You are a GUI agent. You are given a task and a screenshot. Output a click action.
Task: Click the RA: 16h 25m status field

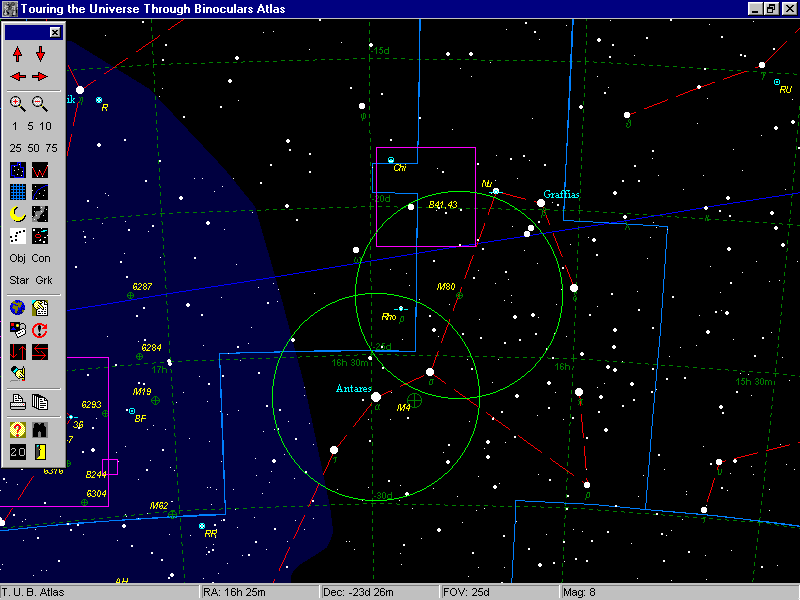pyautogui.click(x=259, y=592)
